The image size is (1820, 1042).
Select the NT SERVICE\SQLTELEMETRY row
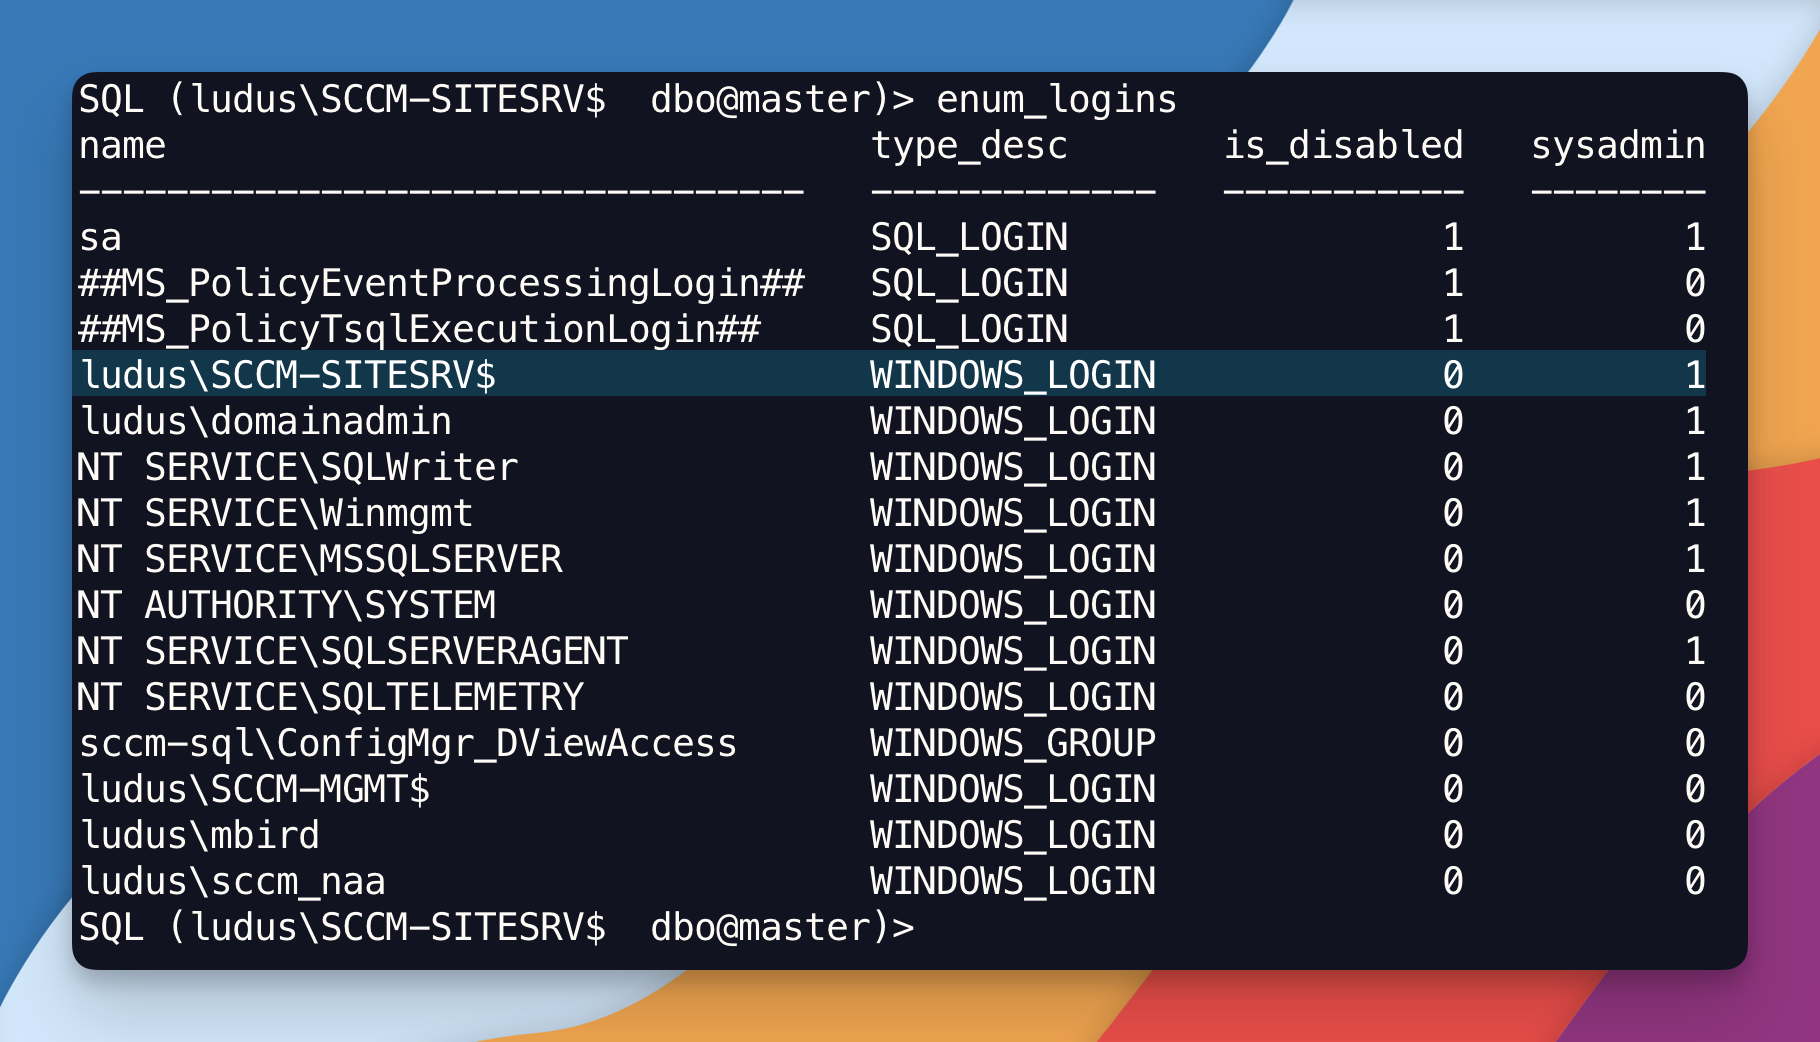coord(332,697)
